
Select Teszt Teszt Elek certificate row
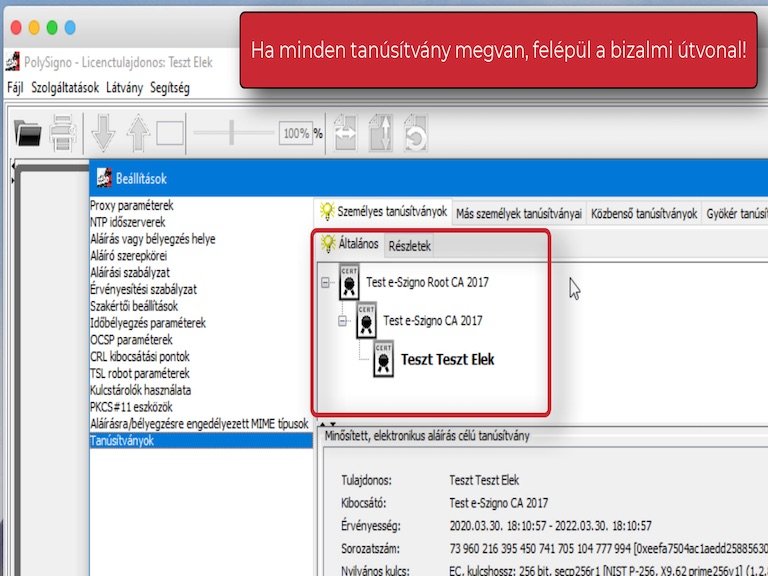[x=447, y=360]
